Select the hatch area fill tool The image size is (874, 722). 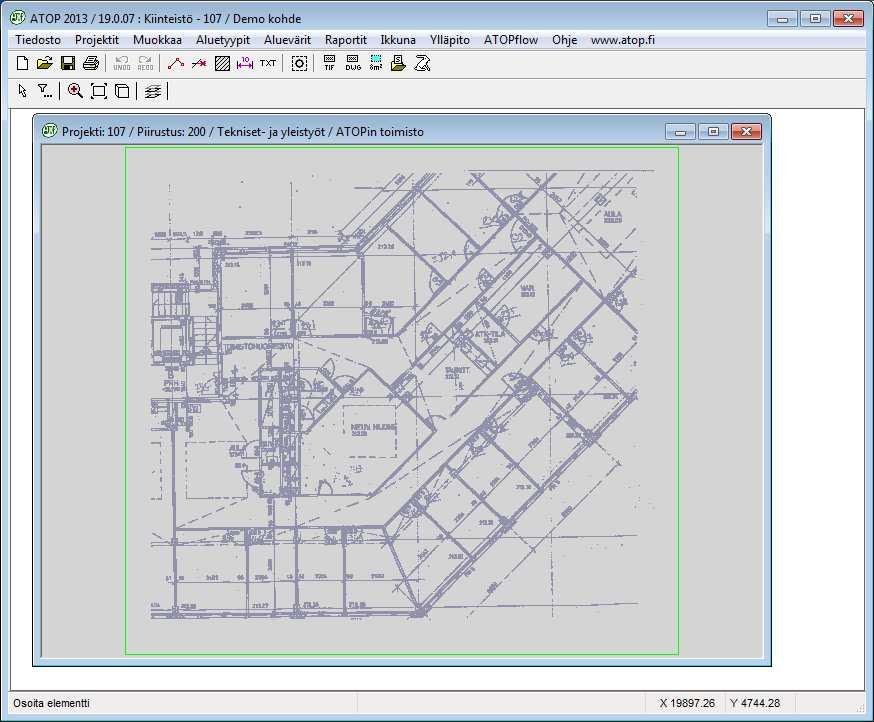click(222, 64)
